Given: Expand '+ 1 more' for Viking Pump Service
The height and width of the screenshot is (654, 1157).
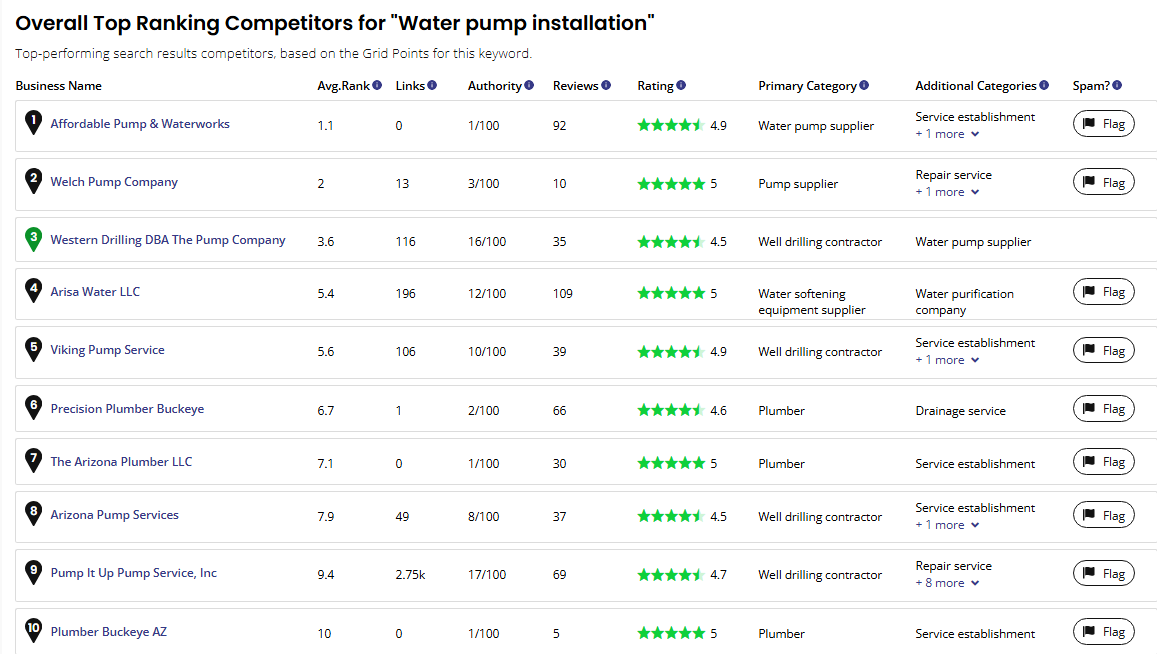Looking at the screenshot, I should point(947,360).
